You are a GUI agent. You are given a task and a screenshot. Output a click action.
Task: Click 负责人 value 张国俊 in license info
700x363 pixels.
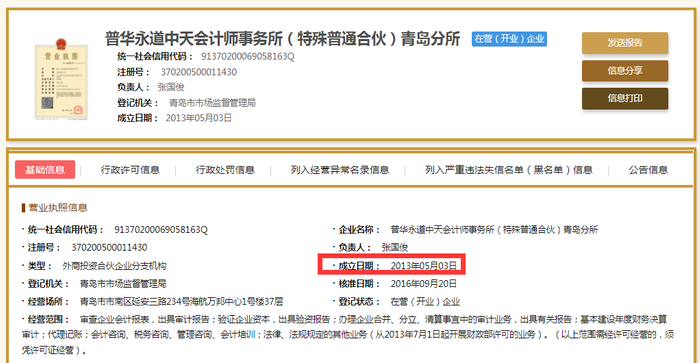pos(395,247)
